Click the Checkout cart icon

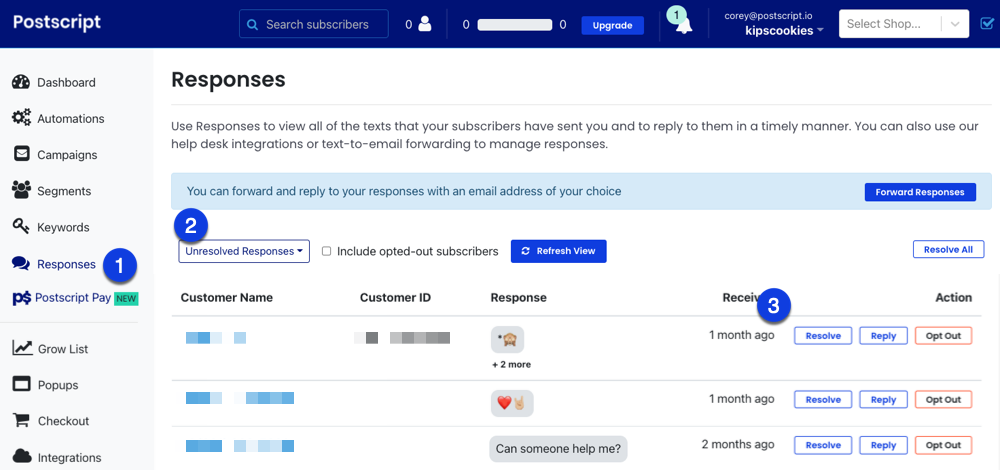22,421
